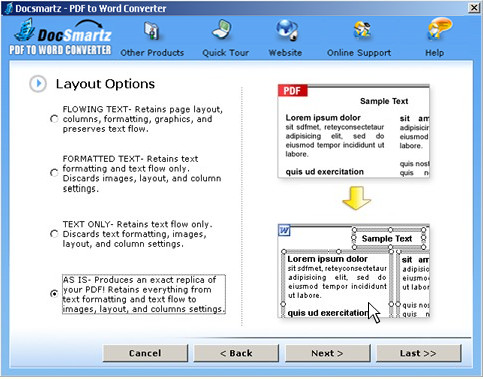Click the blue arrow beside Layout Options
The height and width of the screenshot is (379, 483).
tap(38, 84)
